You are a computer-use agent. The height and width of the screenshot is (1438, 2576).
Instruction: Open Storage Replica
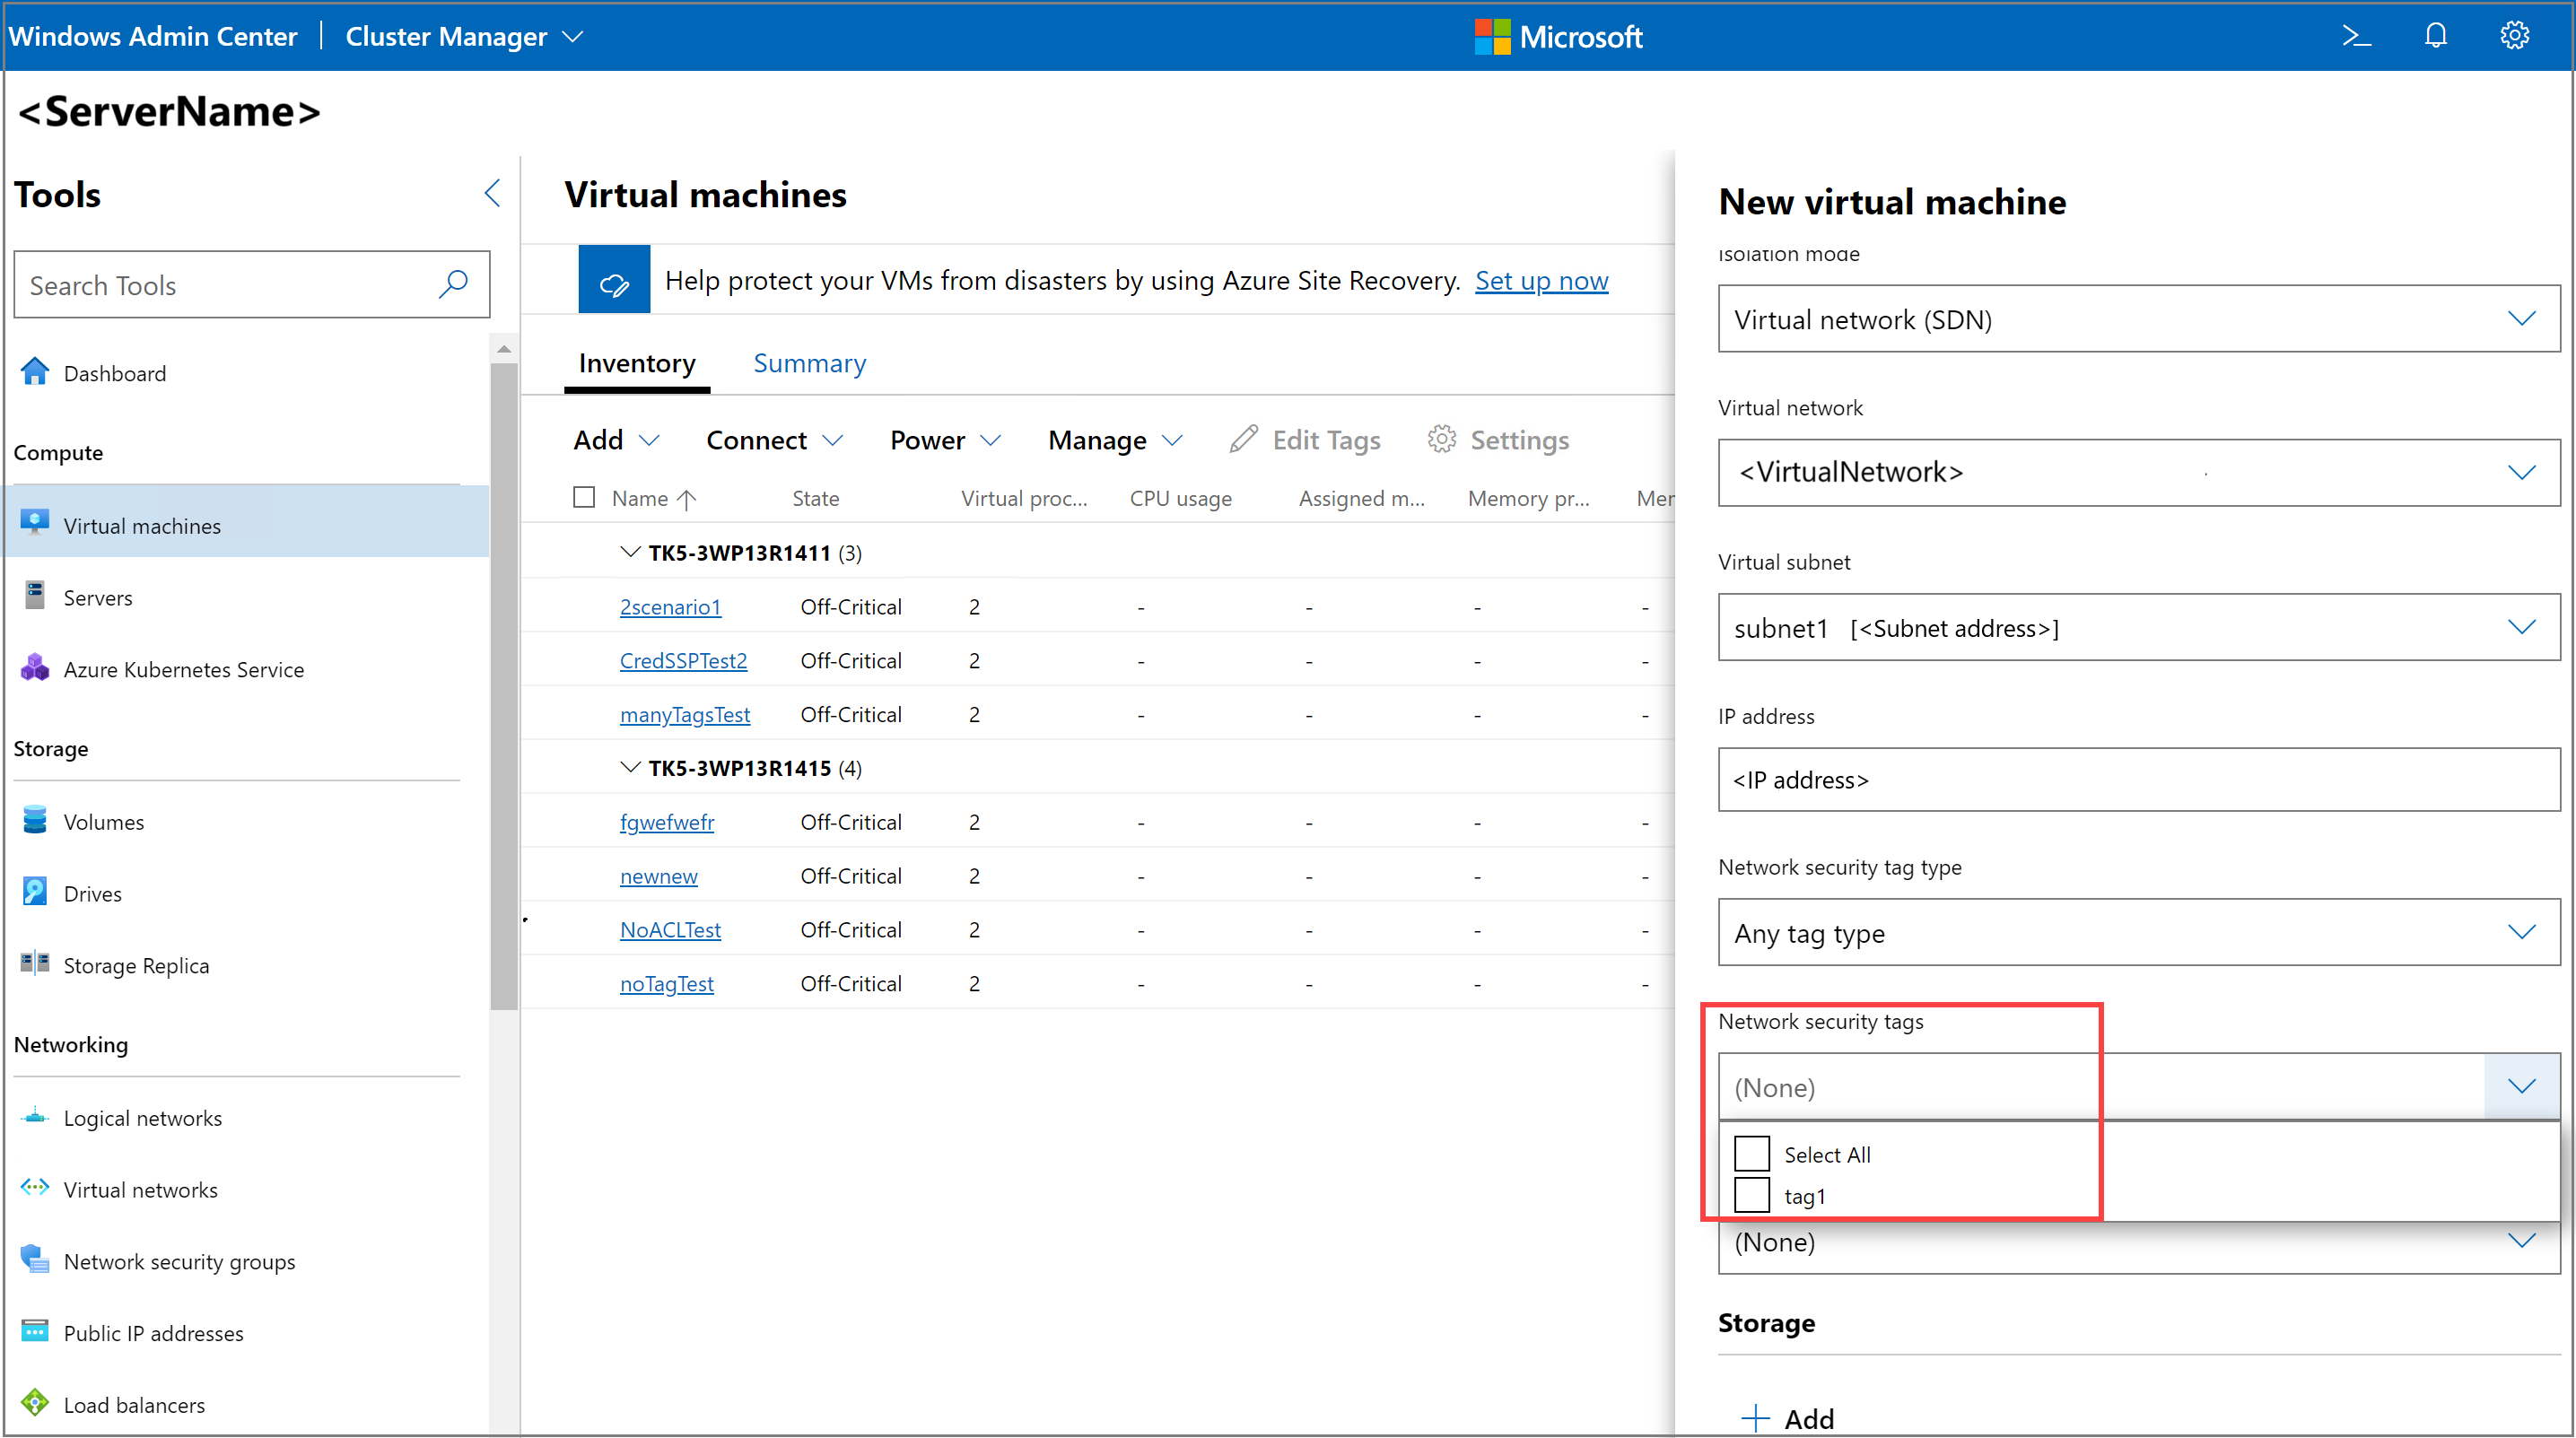click(x=136, y=965)
